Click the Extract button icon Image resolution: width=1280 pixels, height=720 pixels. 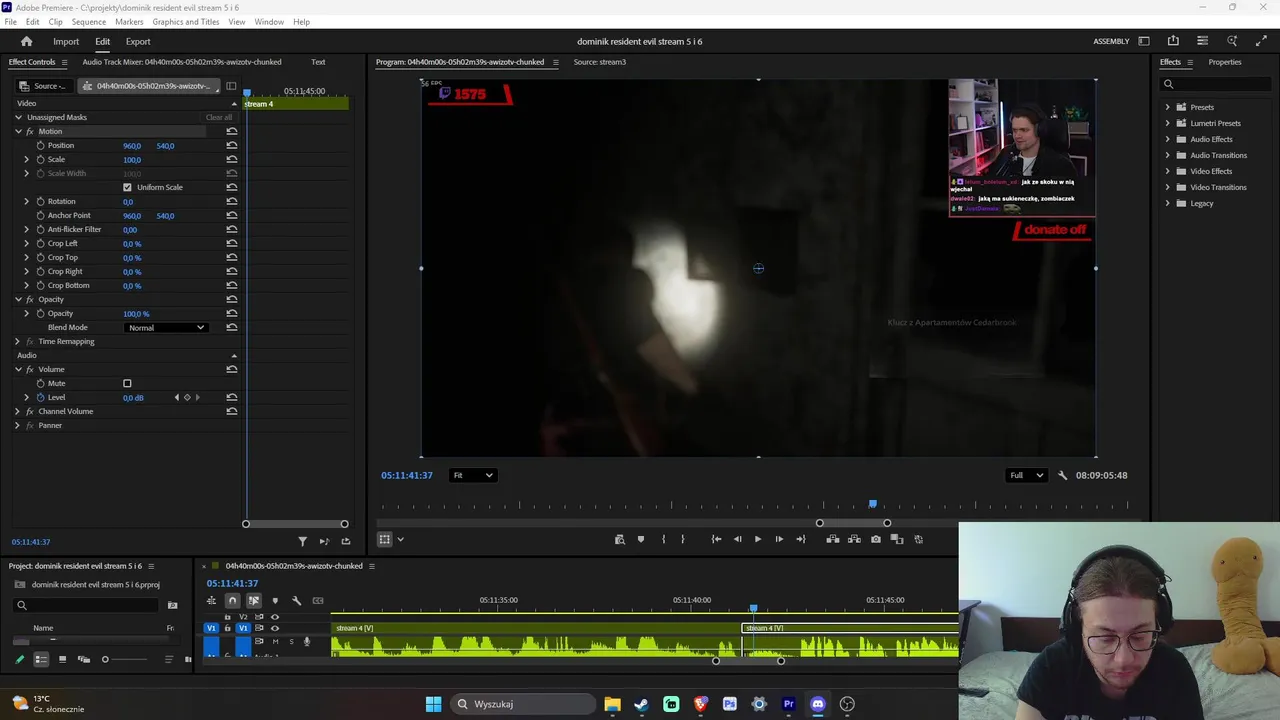coord(854,539)
